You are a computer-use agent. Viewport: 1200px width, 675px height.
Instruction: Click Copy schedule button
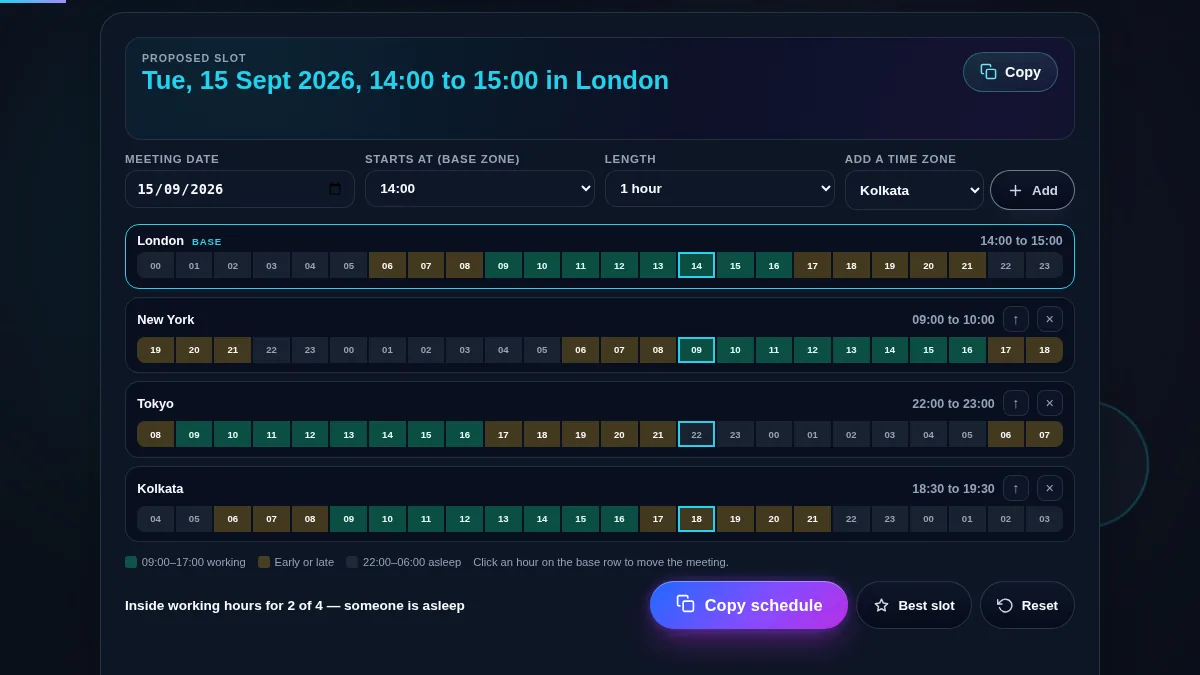(x=749, y=605)
